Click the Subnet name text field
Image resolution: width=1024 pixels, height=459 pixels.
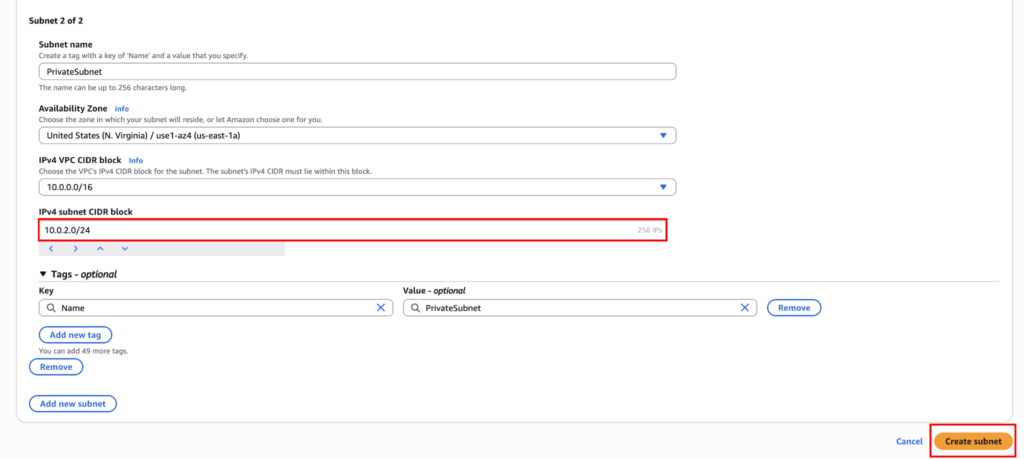[357, 72]
